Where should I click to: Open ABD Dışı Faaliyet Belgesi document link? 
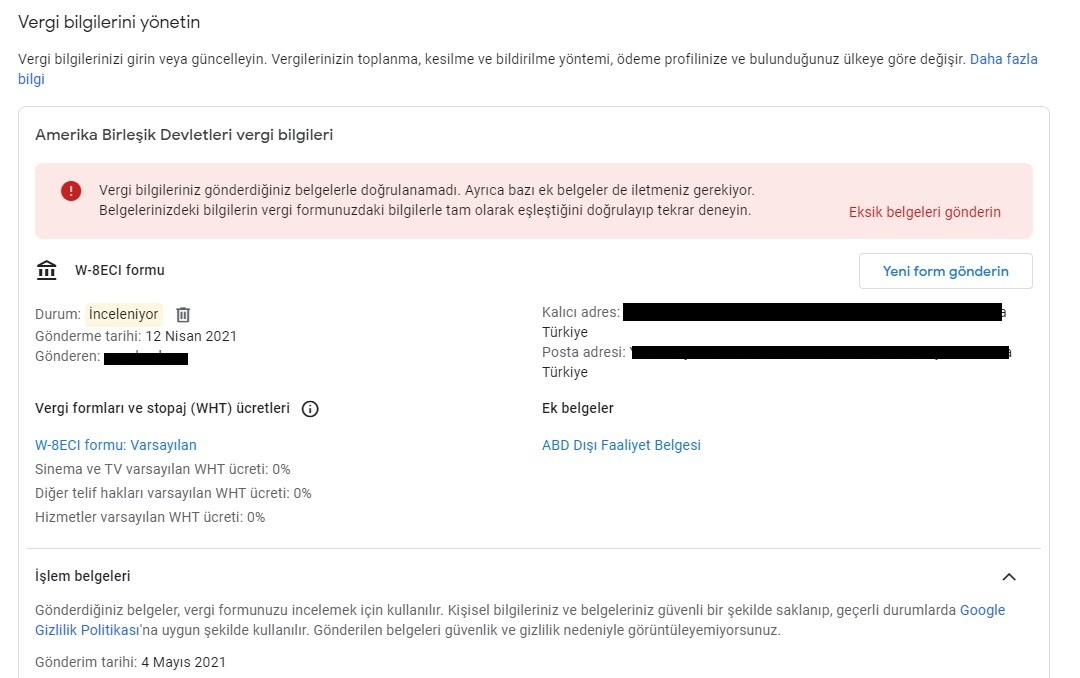621,445
